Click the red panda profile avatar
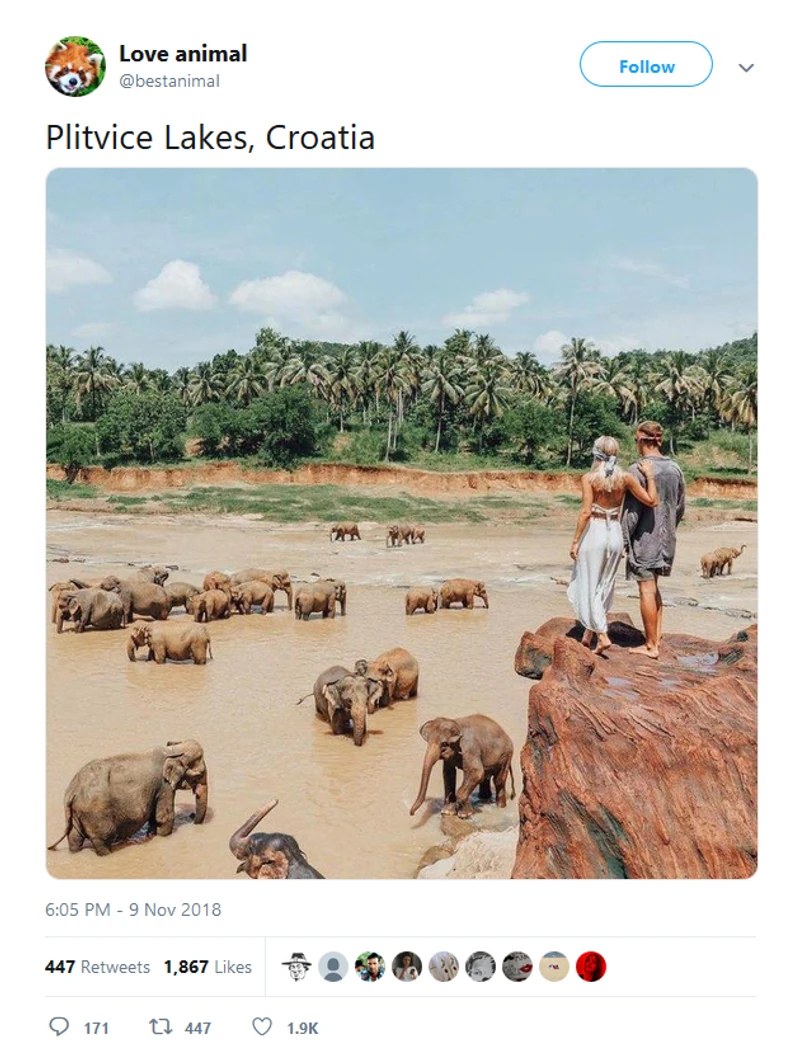Screen dimensions: 790x1055 tap(75, 66)
